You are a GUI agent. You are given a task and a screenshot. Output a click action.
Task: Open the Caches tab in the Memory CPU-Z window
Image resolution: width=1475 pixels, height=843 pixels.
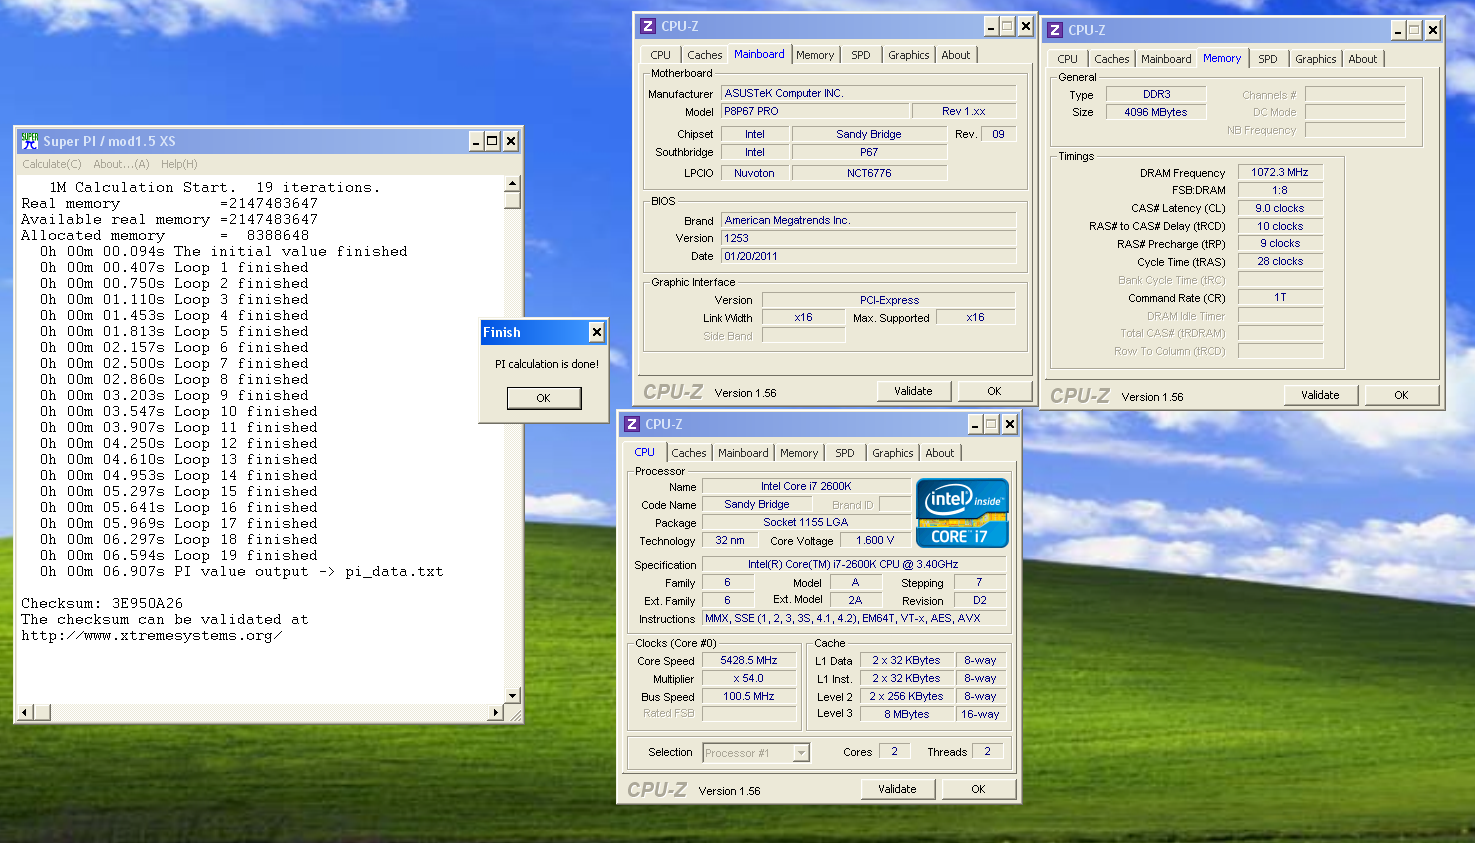pyautogui.click(x=1112, y=59)
